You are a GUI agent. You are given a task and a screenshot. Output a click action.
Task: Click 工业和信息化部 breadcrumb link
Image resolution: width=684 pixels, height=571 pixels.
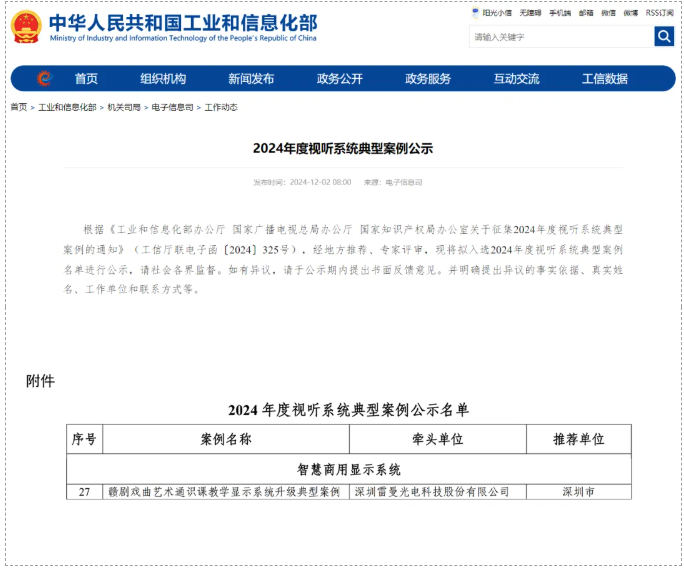(x=67, y=107)
